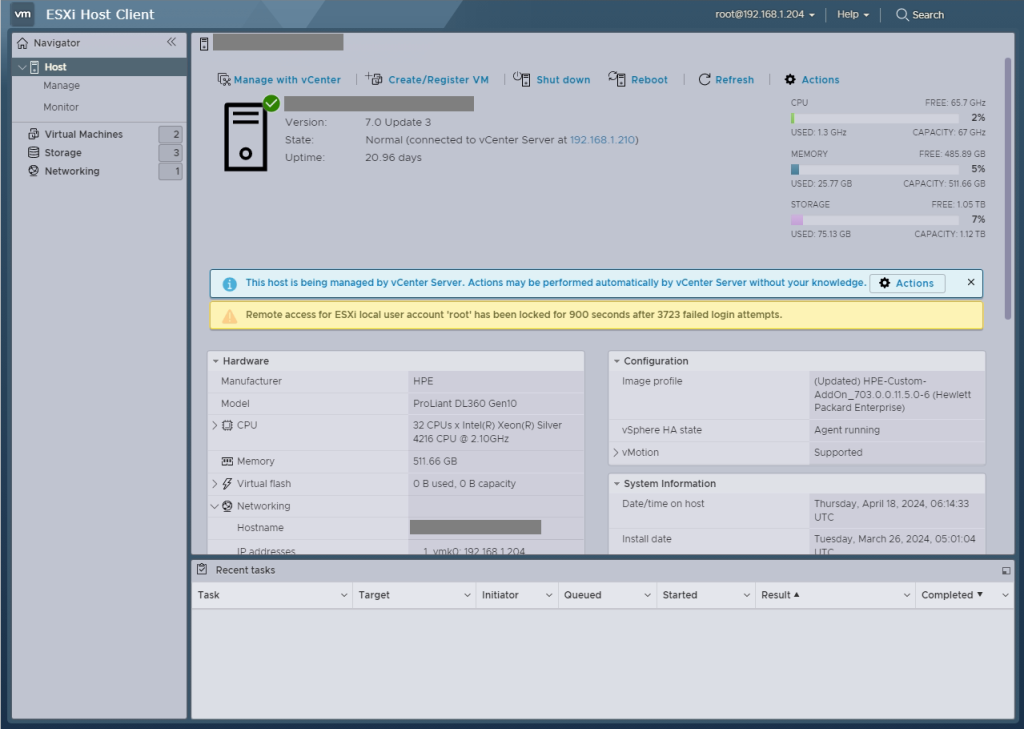Click the Storage database icon in Navigator
1024x729 pixels.
33,152
